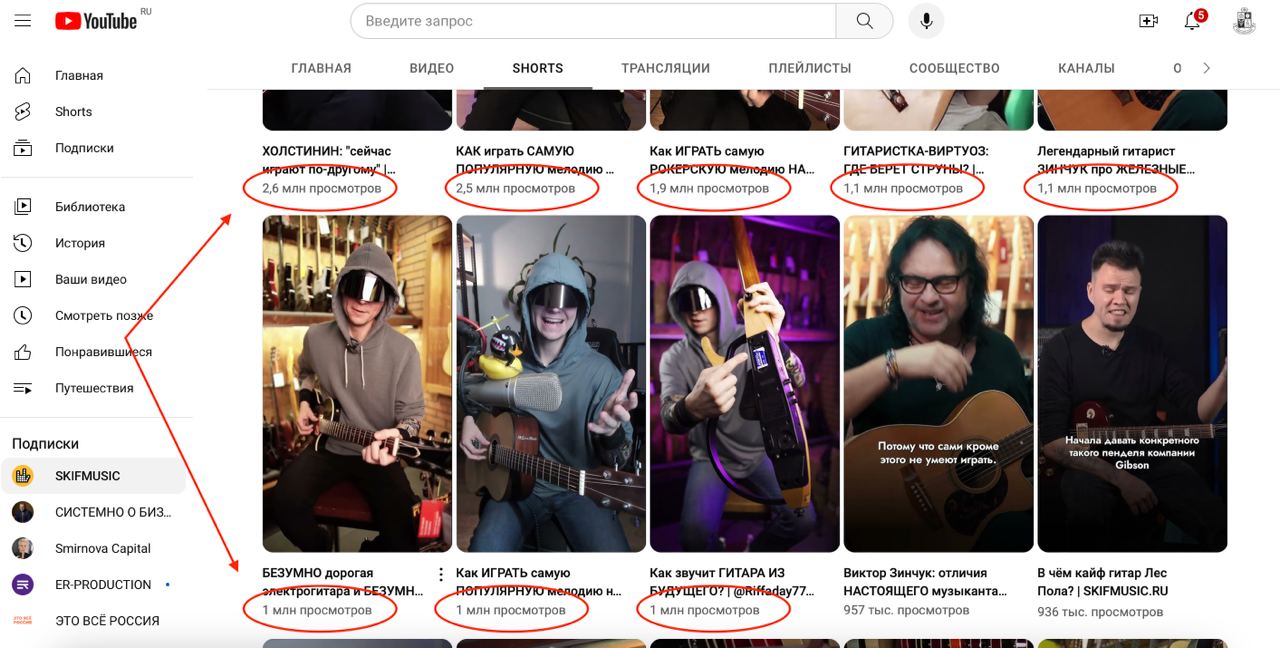Open thumbnail of В чём кайф гитар short
Screen dimensions: 1280x648
click(1133, 384)
